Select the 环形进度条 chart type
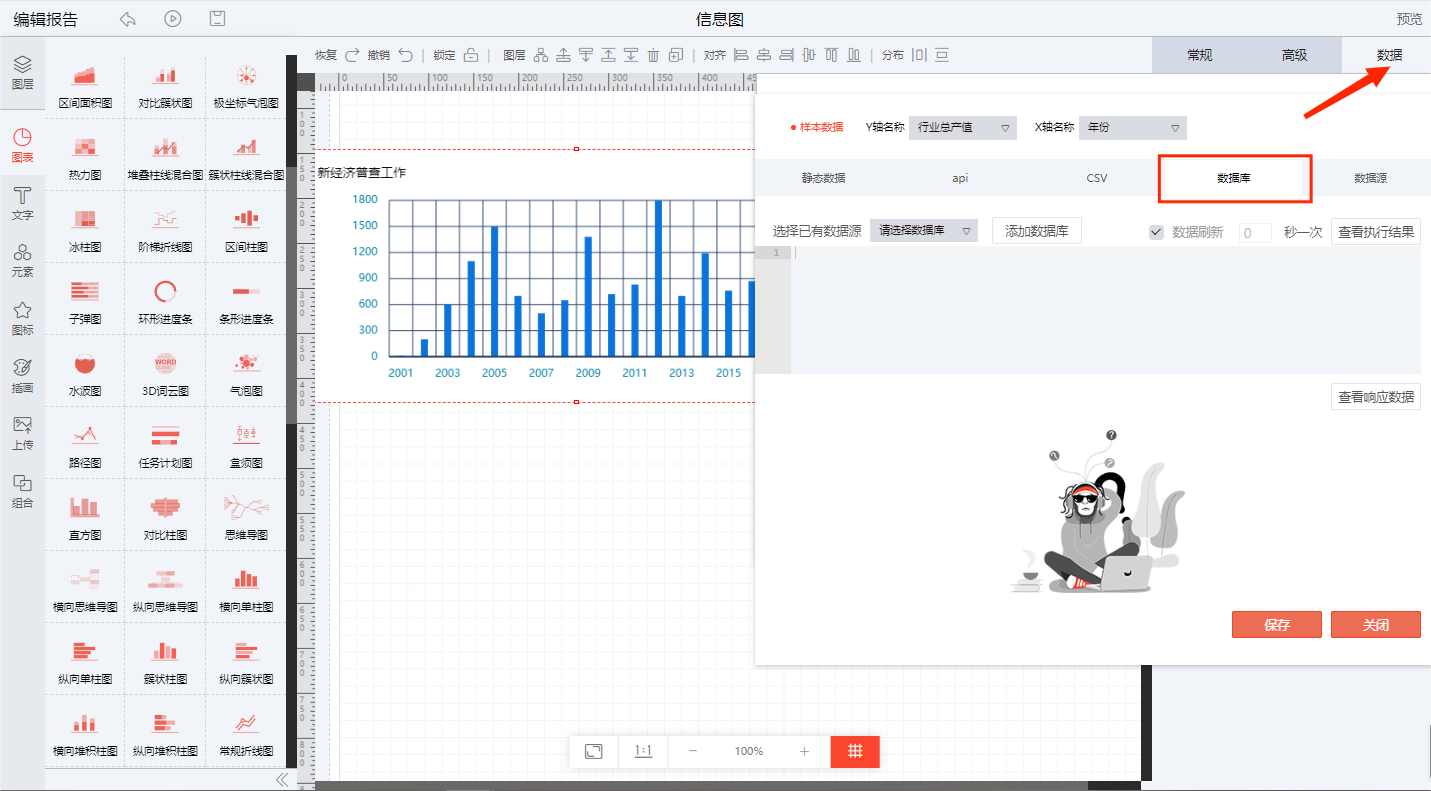Image resolution: width=1431 pixels, height=791 pixels. coord(165,302)
